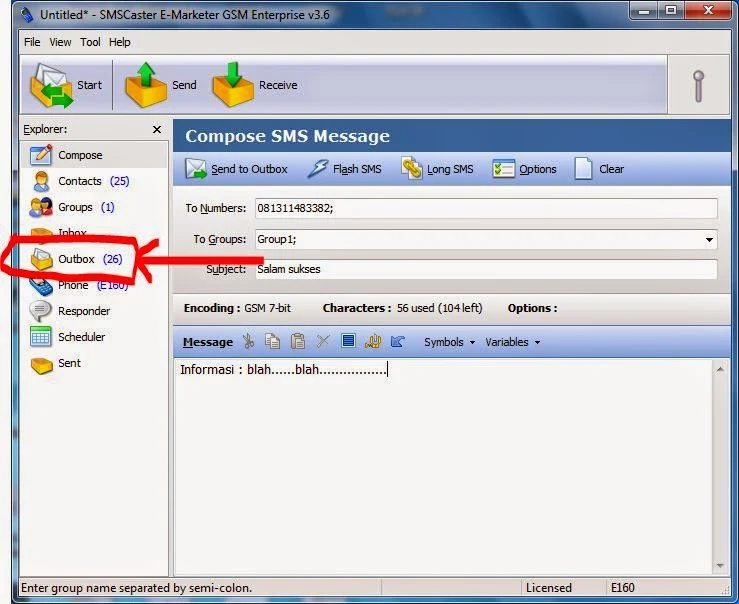Click Clear to reset the message
The image size is (739, 604).
599,169
